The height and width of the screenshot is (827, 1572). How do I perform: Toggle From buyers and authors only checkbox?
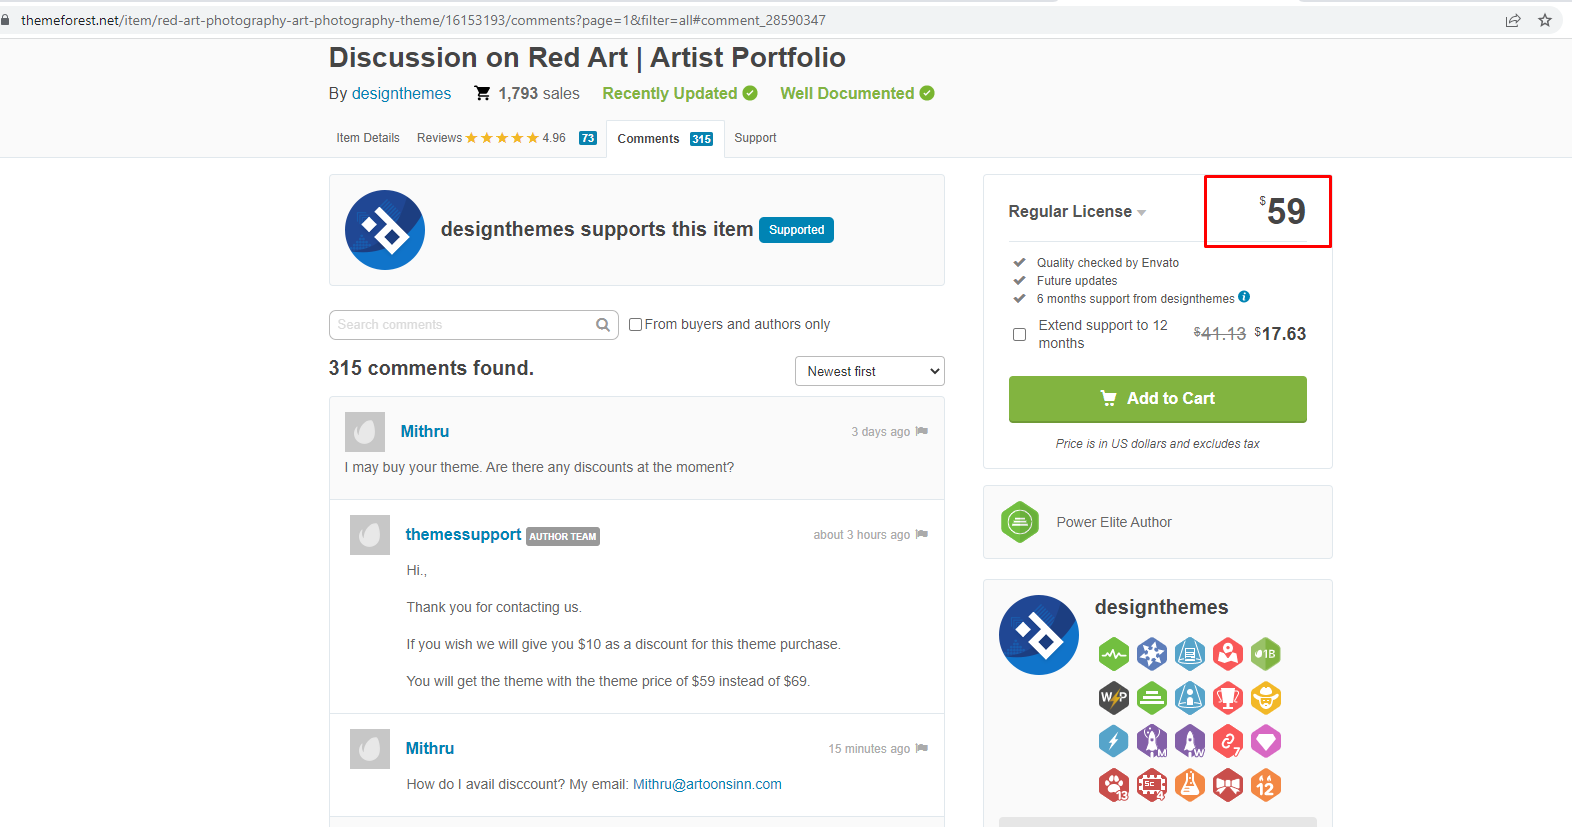point(635,324)
